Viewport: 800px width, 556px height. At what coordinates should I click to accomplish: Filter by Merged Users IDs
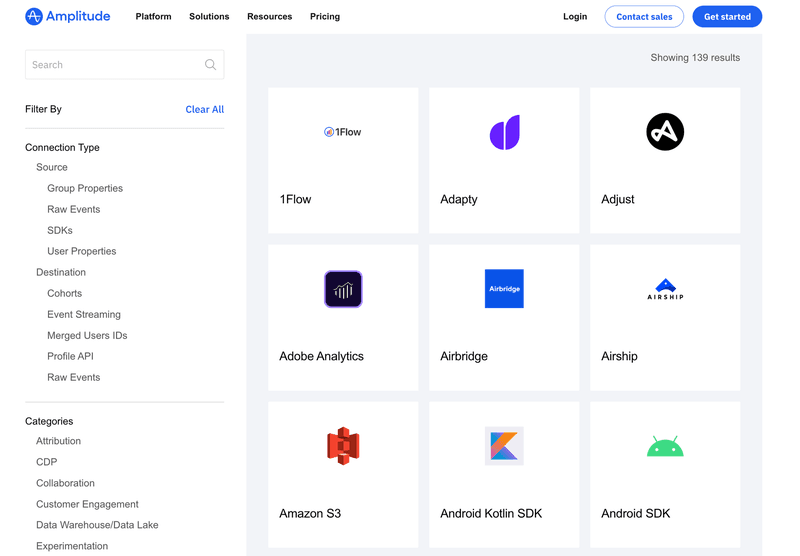click(x=87, y=335)
